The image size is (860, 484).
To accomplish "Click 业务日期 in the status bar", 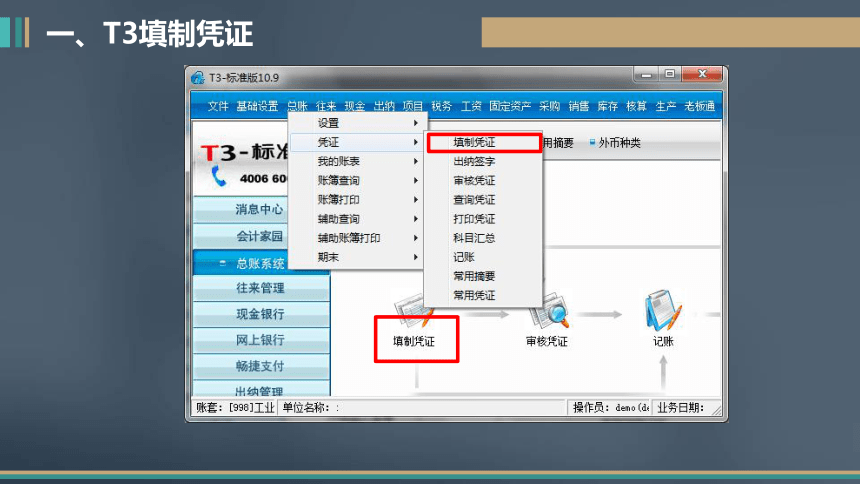I will tap(681, 408).
